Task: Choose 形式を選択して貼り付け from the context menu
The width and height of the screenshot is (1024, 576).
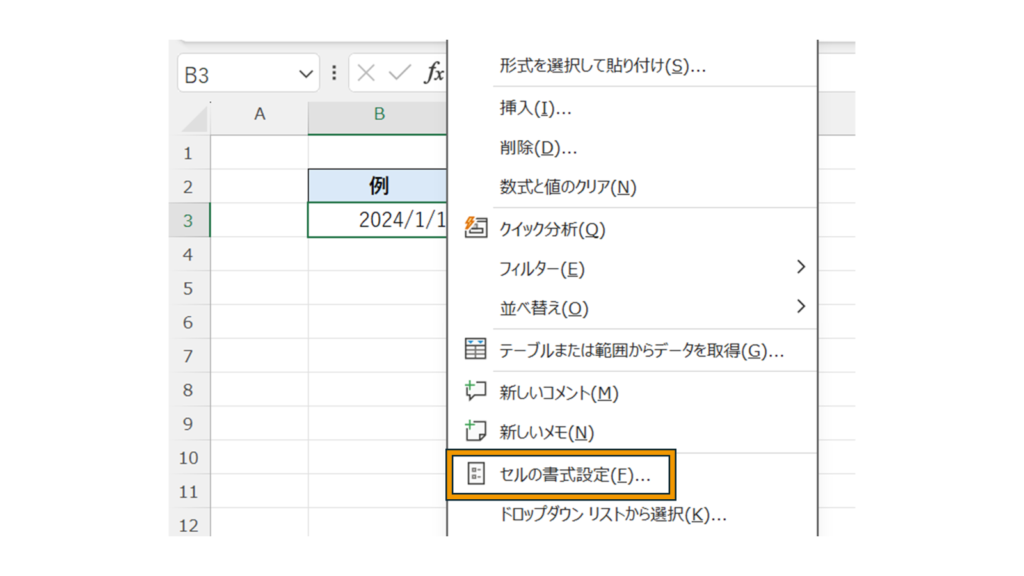Action: 602,67
